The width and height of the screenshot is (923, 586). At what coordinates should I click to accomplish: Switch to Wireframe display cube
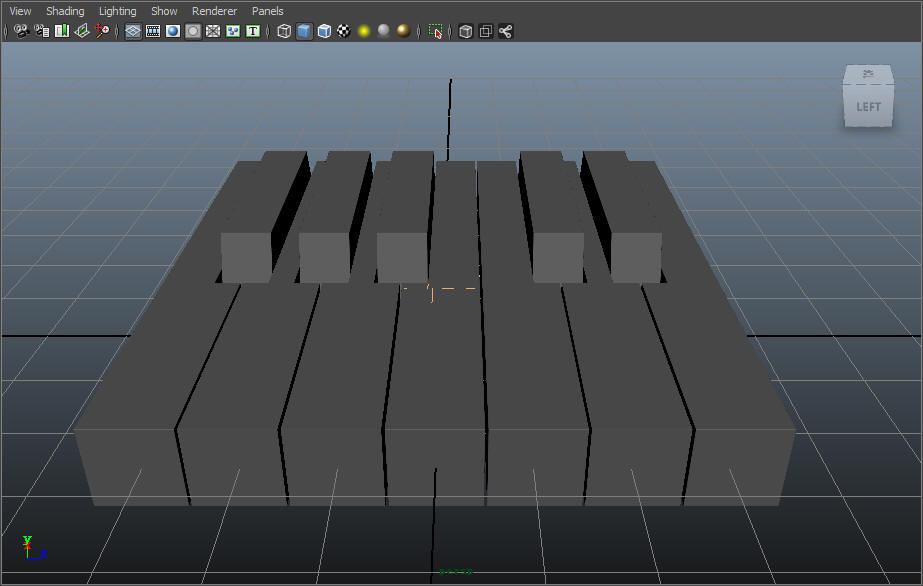pyautogui.click(x=284, y=31)
